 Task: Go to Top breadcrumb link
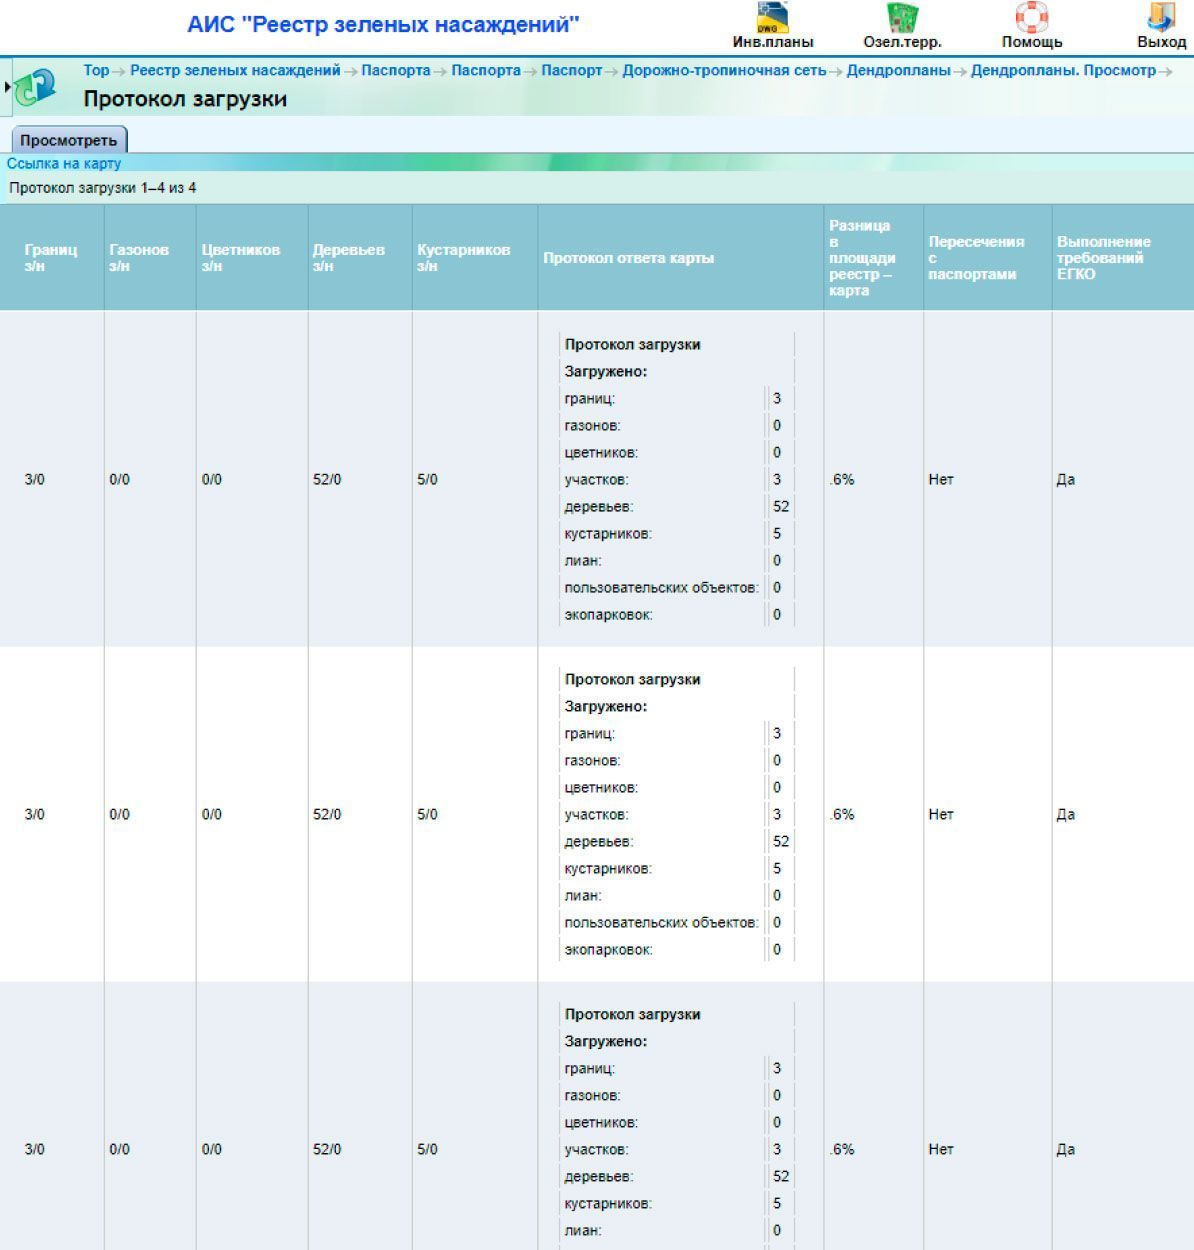pyautogui.click(x=96, y=70)
